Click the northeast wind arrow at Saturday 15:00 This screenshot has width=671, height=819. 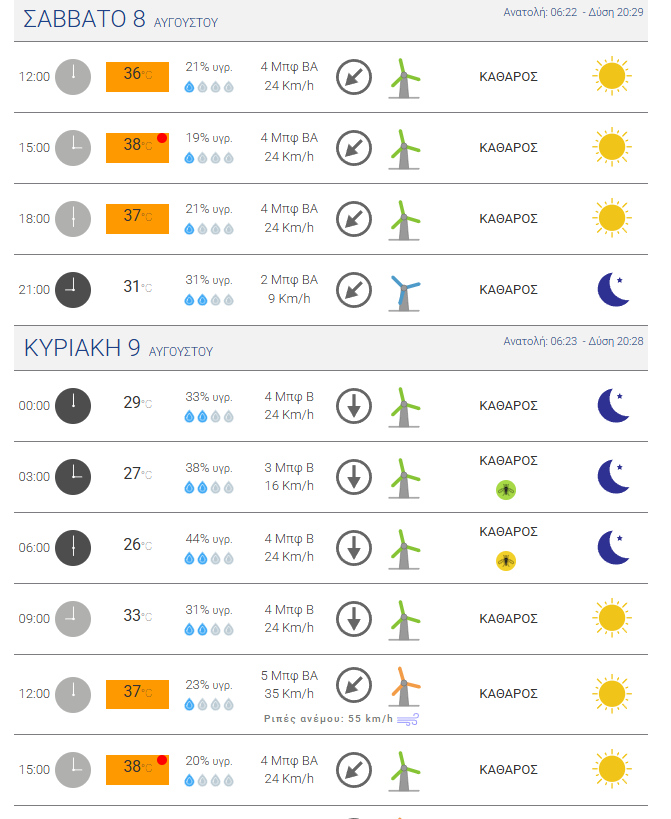[x=354, y=148]
